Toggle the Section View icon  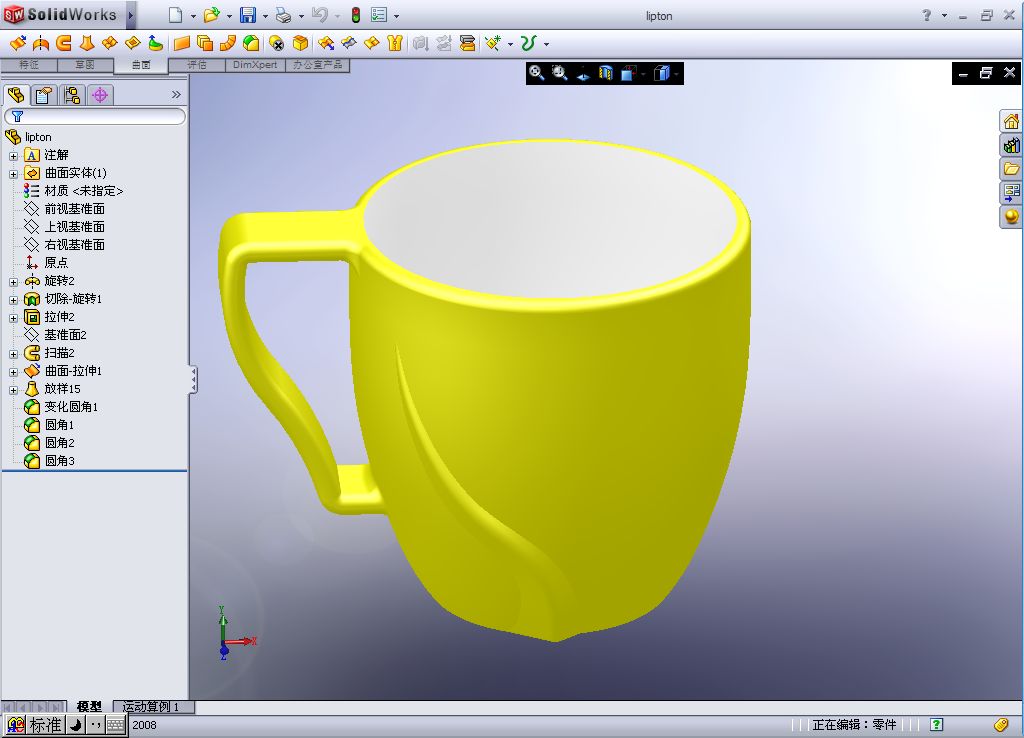(x=606, y=73)
